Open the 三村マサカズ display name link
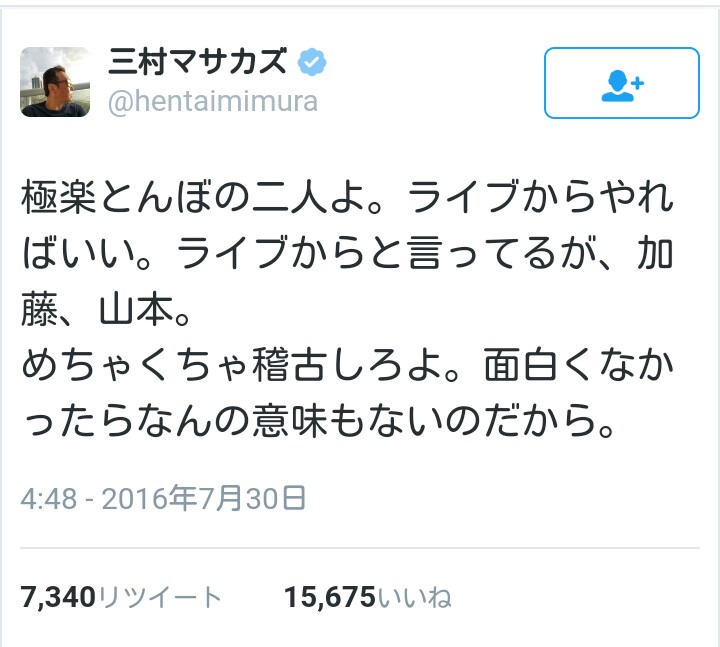720x647 pixels. [x=198, y=64]
